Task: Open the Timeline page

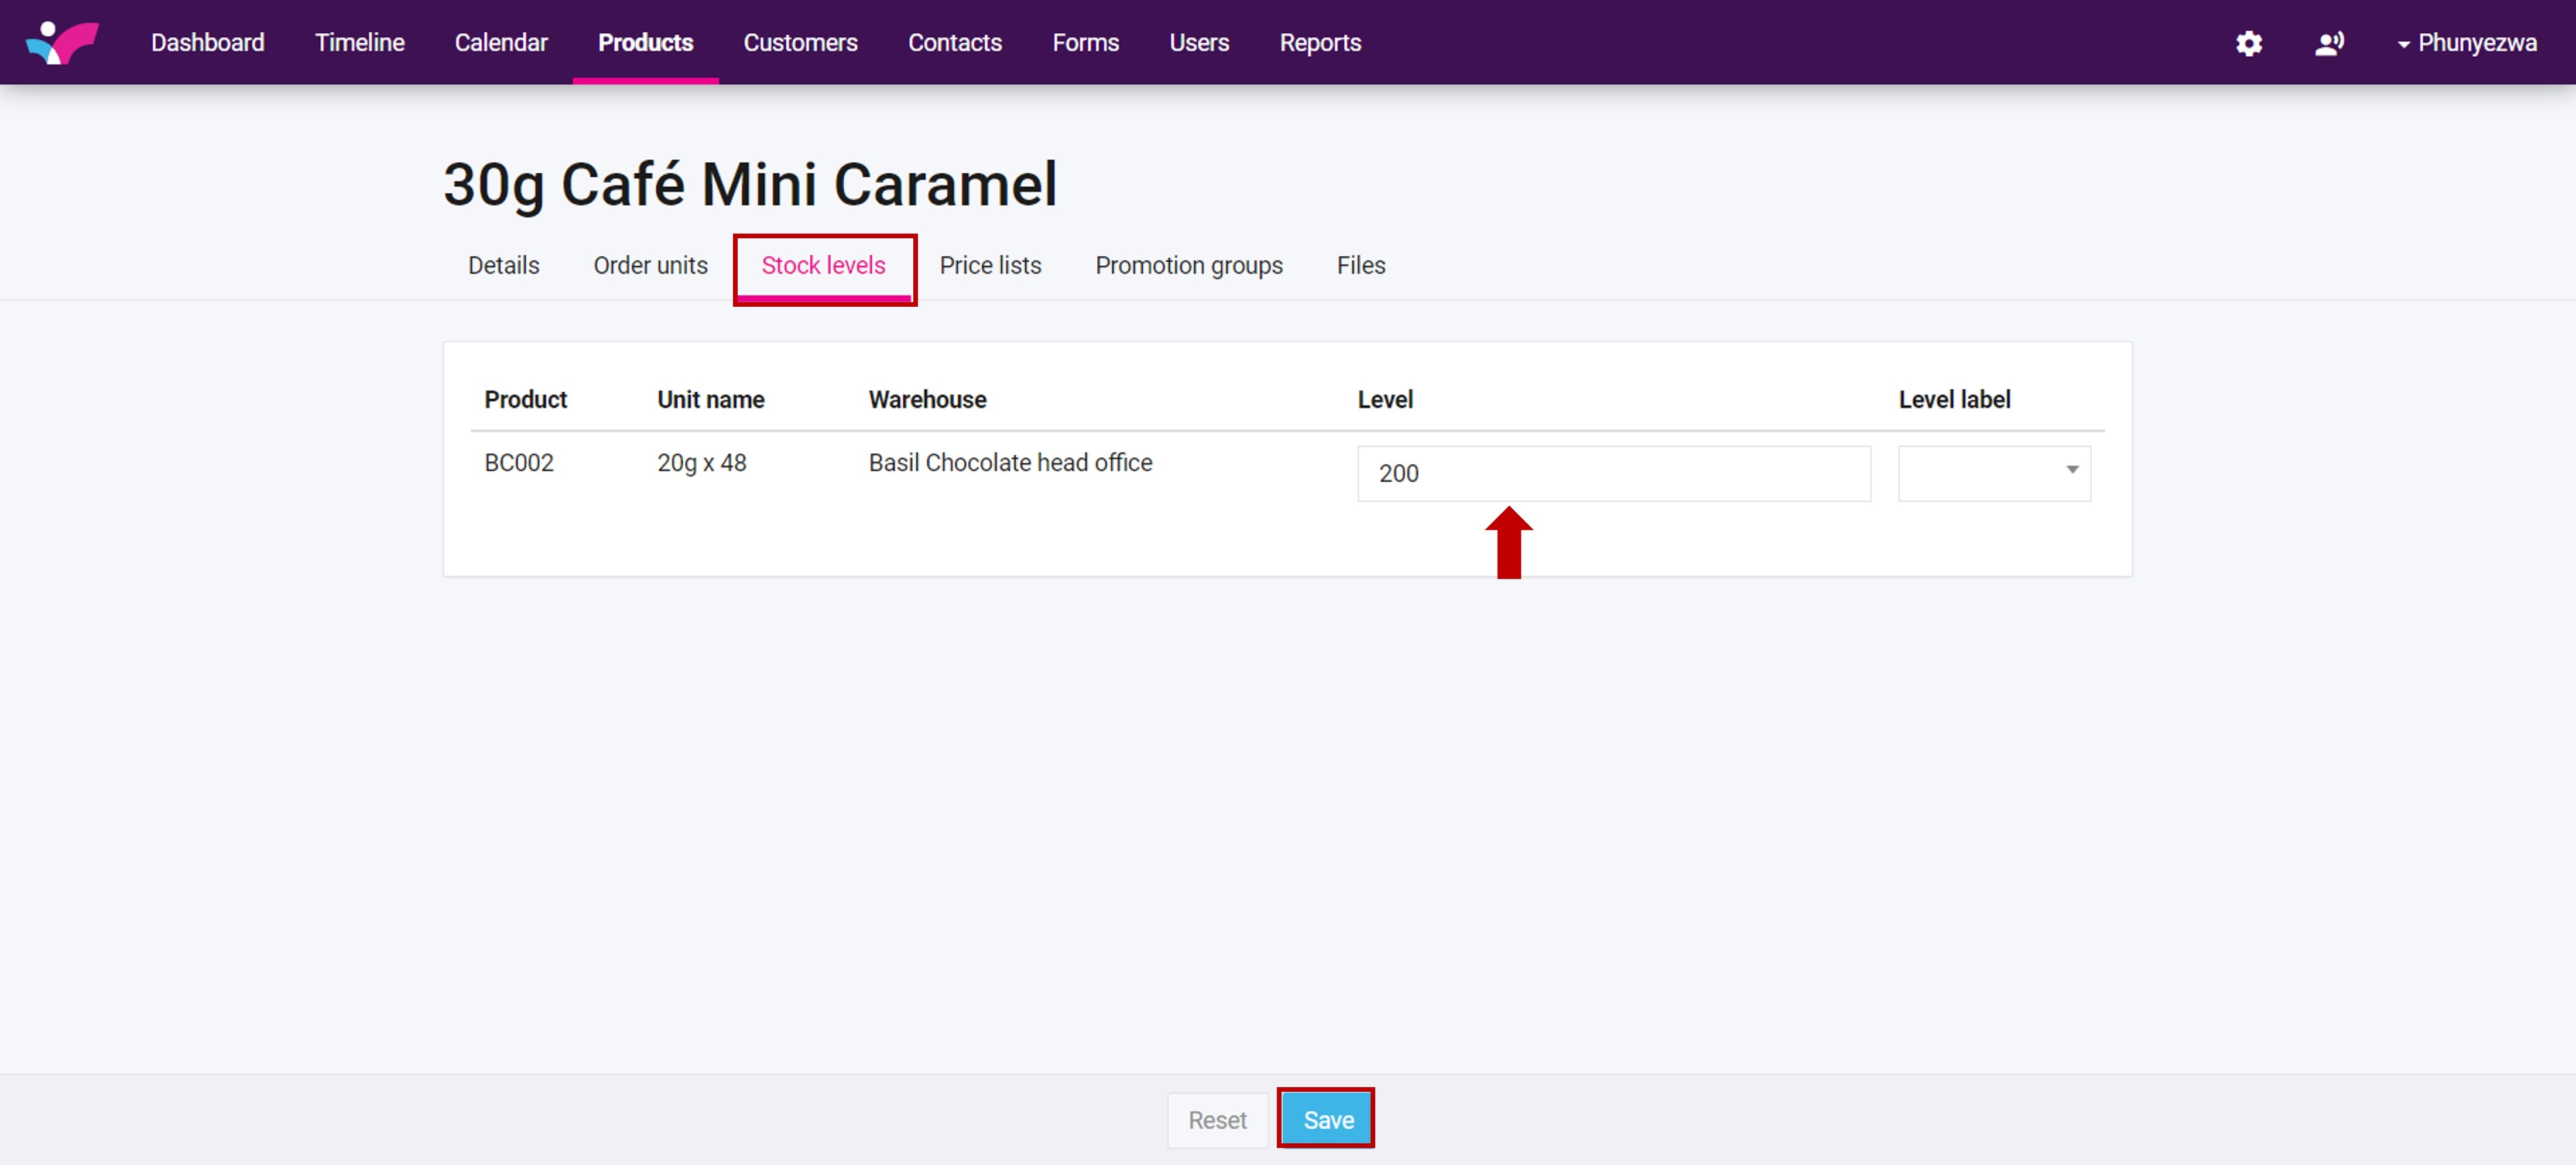Action: (x=359, y=43)
